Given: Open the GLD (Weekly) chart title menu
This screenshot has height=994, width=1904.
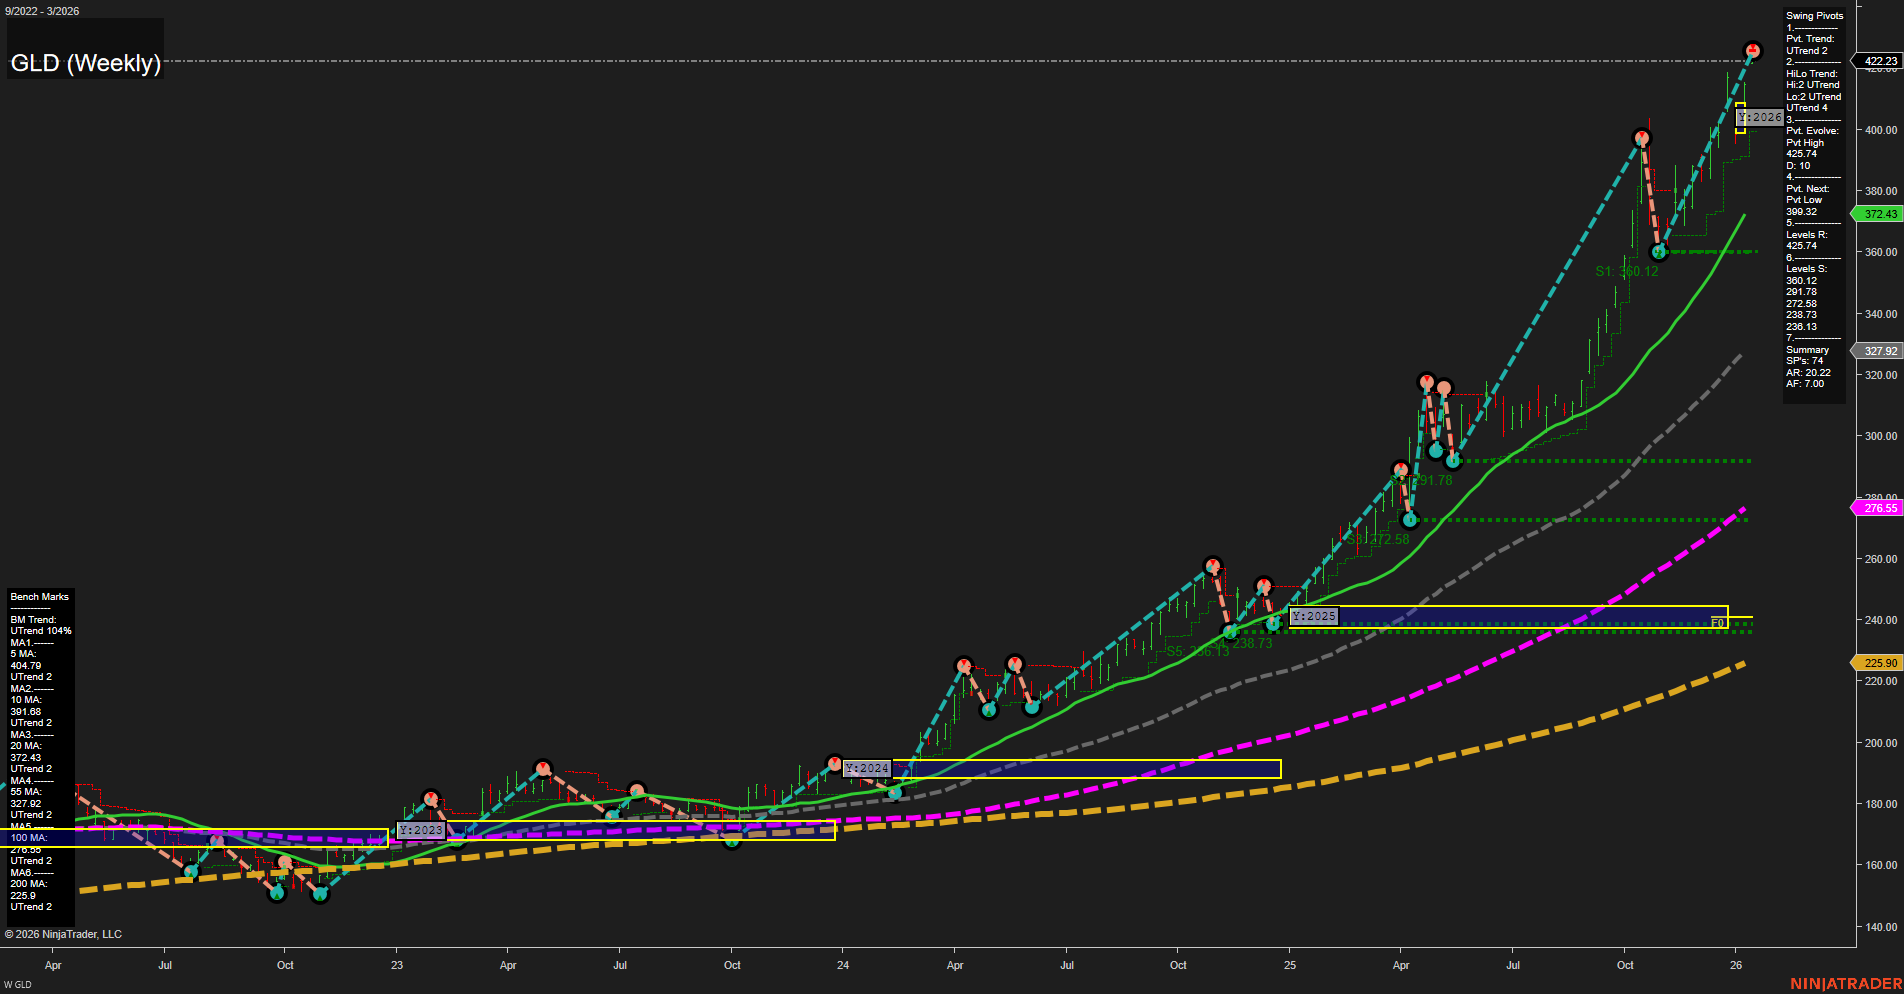Looking at the screenshot, I should 85,62.
